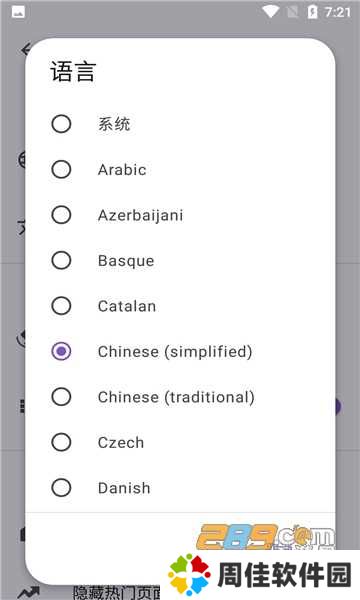Image resolution: width=360 pixels, height=600 pixels.
Task: Tap the Chinese (traditional) text label
Action: [176, 397]
